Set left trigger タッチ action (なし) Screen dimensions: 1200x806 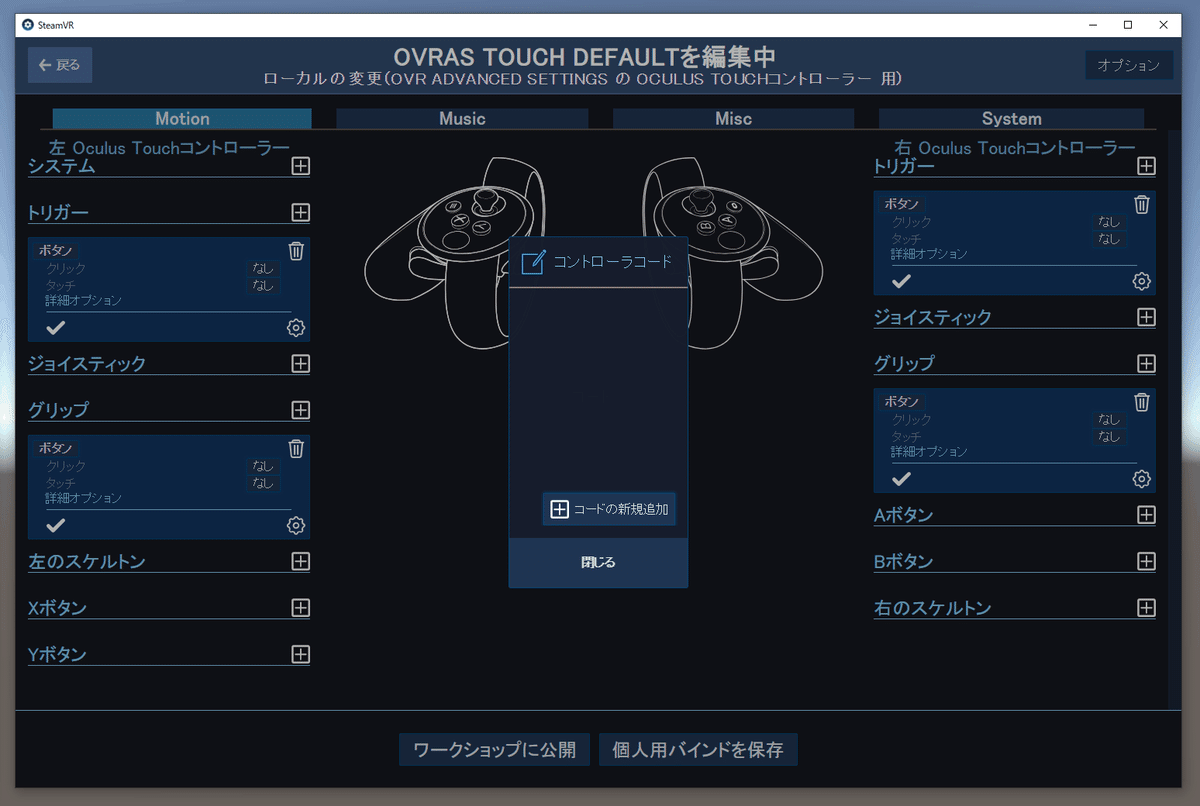[x=263, y=285]
